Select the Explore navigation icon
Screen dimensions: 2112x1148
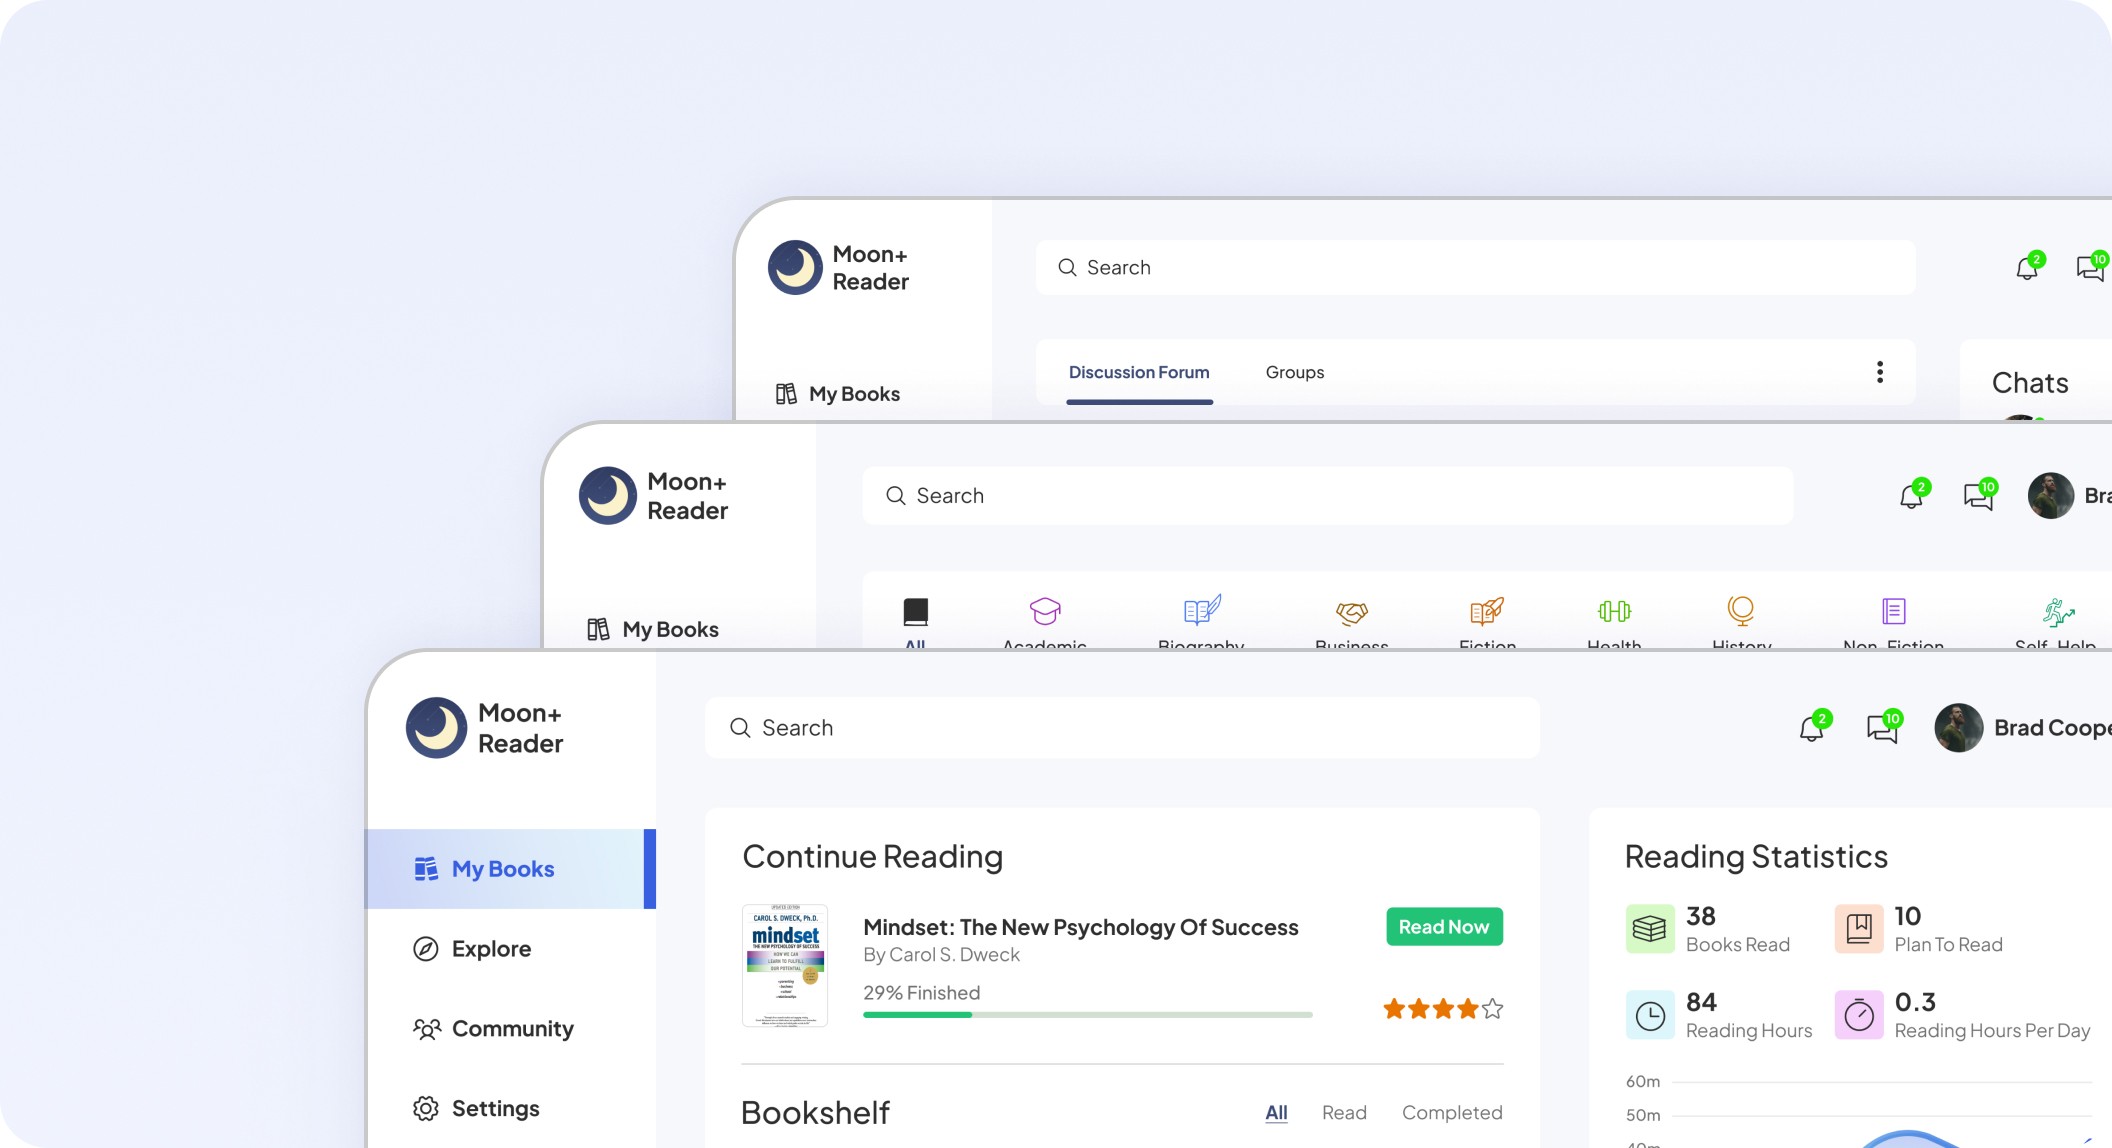click(x=426, y=949)
